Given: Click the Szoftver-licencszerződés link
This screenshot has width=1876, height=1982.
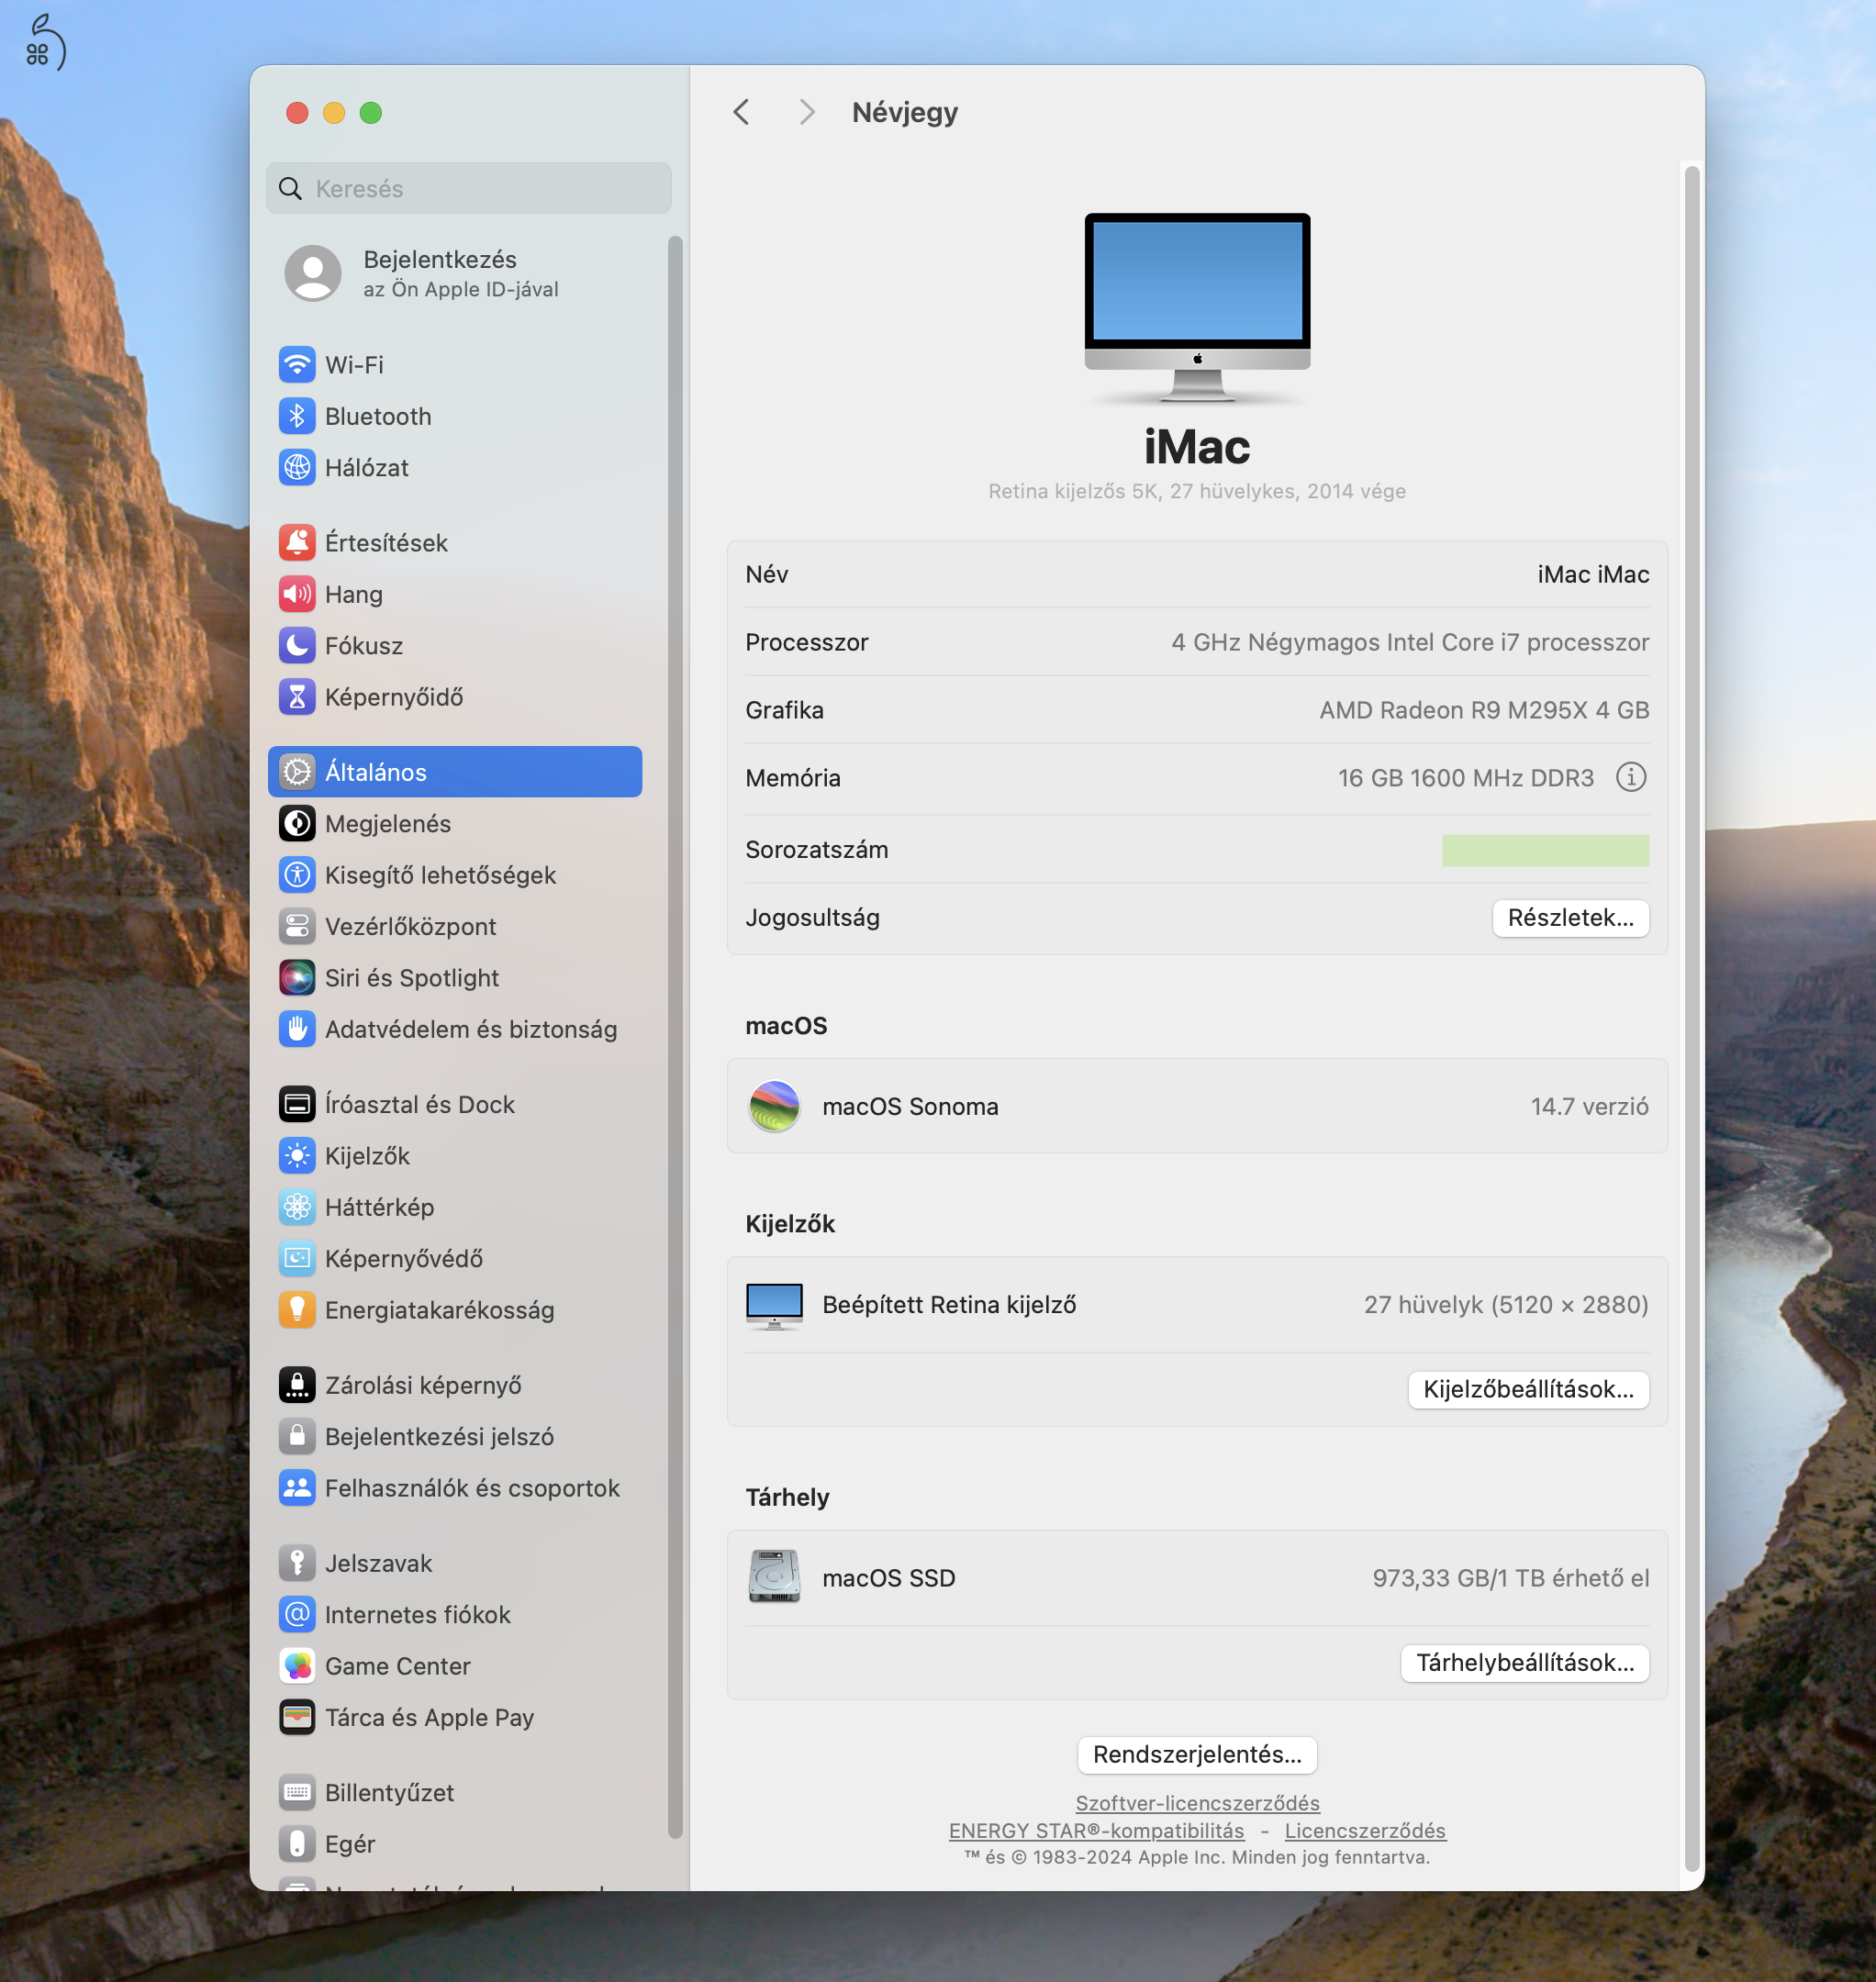Looking at the screenshot, I should pyautogui.click(x=1197, y=1802).
